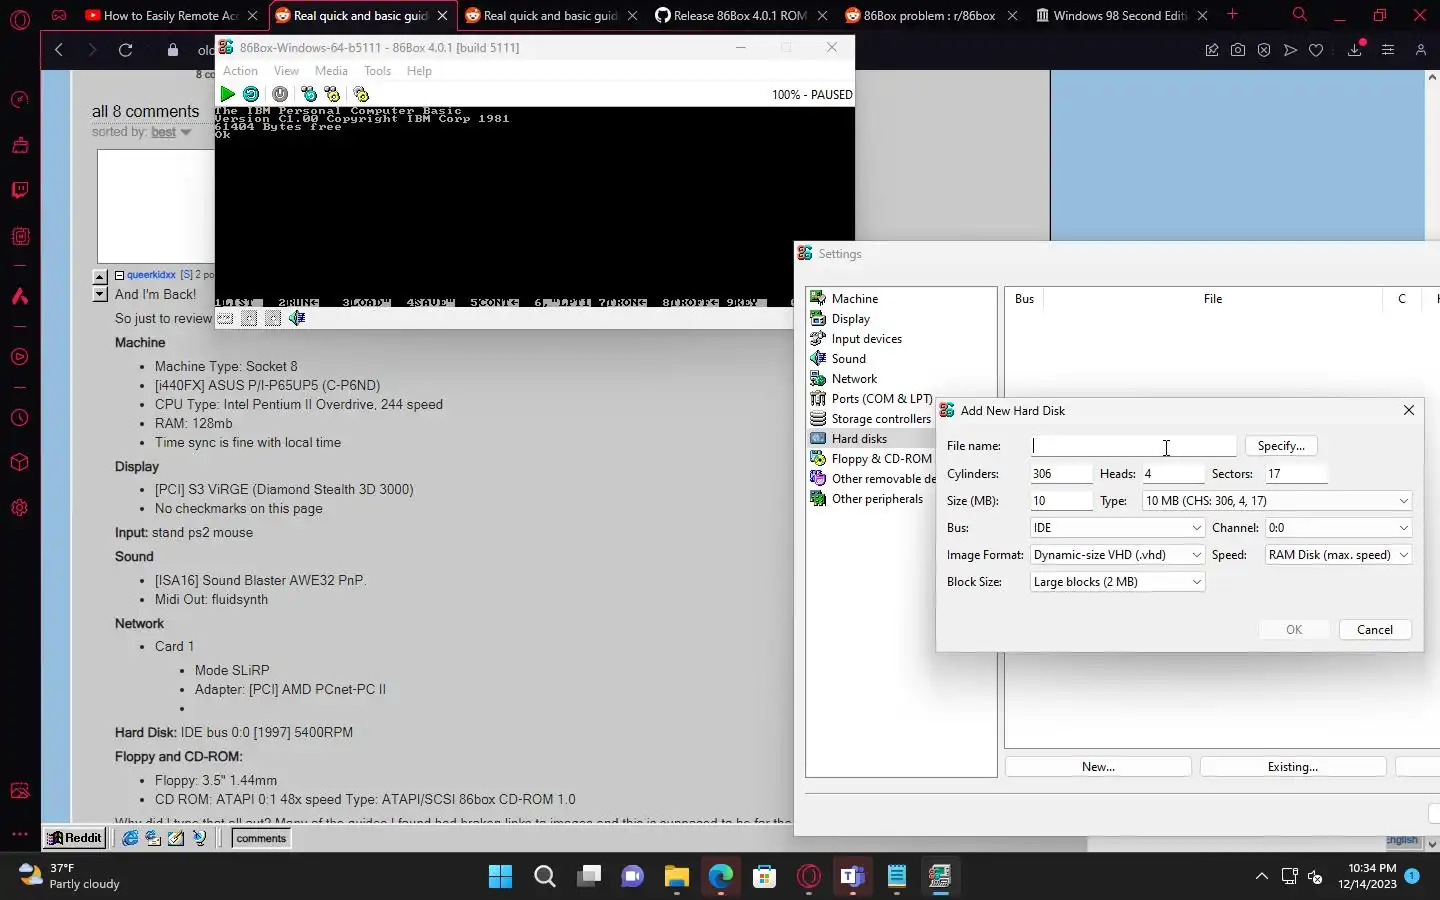Image resolution: width=1440 pixels, height=900 pixels.
Task: Open the 86Box View menu
Action: click(x=286, y=71)
